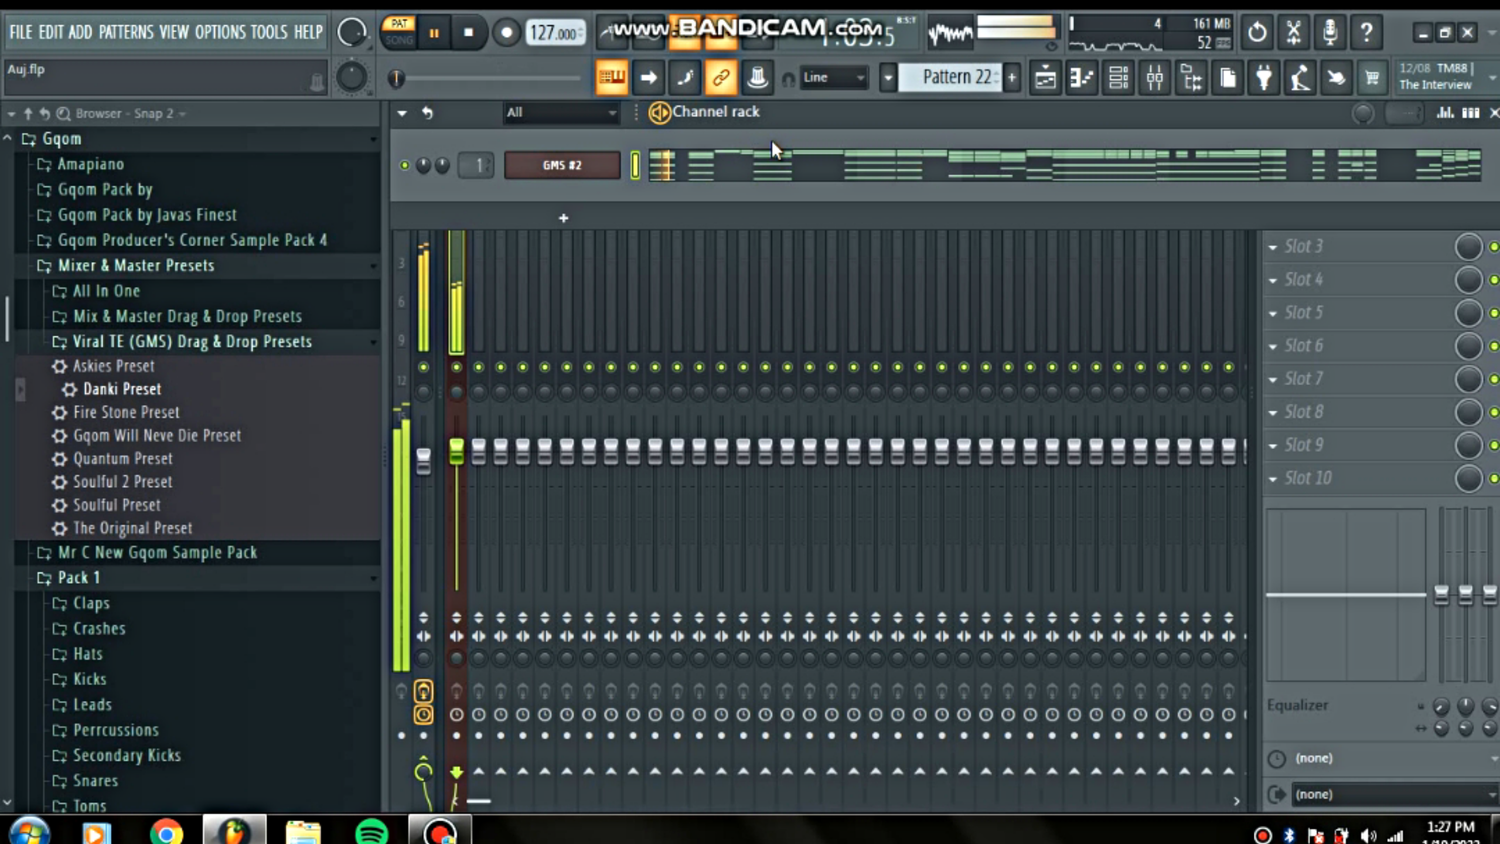Select the Danki Preset in the browser
Screen dimensions: 1500x844
122,389
